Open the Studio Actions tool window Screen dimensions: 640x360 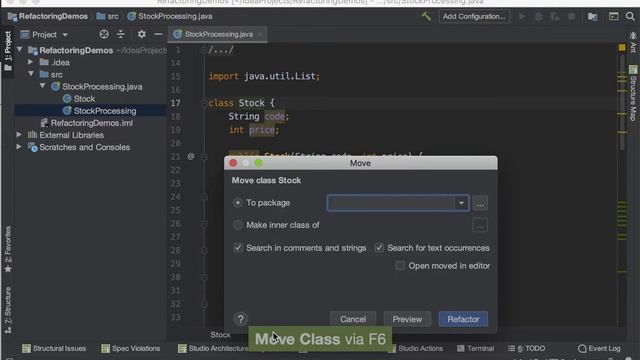(416, 348)
